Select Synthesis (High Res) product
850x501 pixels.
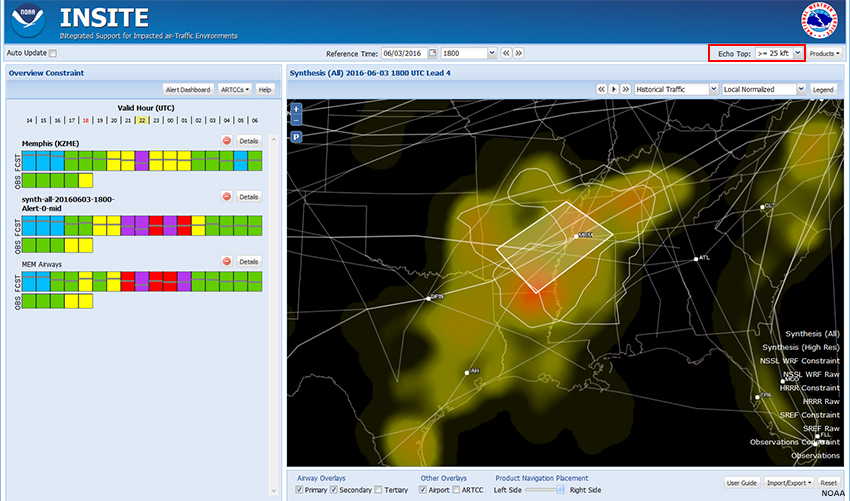801,348
